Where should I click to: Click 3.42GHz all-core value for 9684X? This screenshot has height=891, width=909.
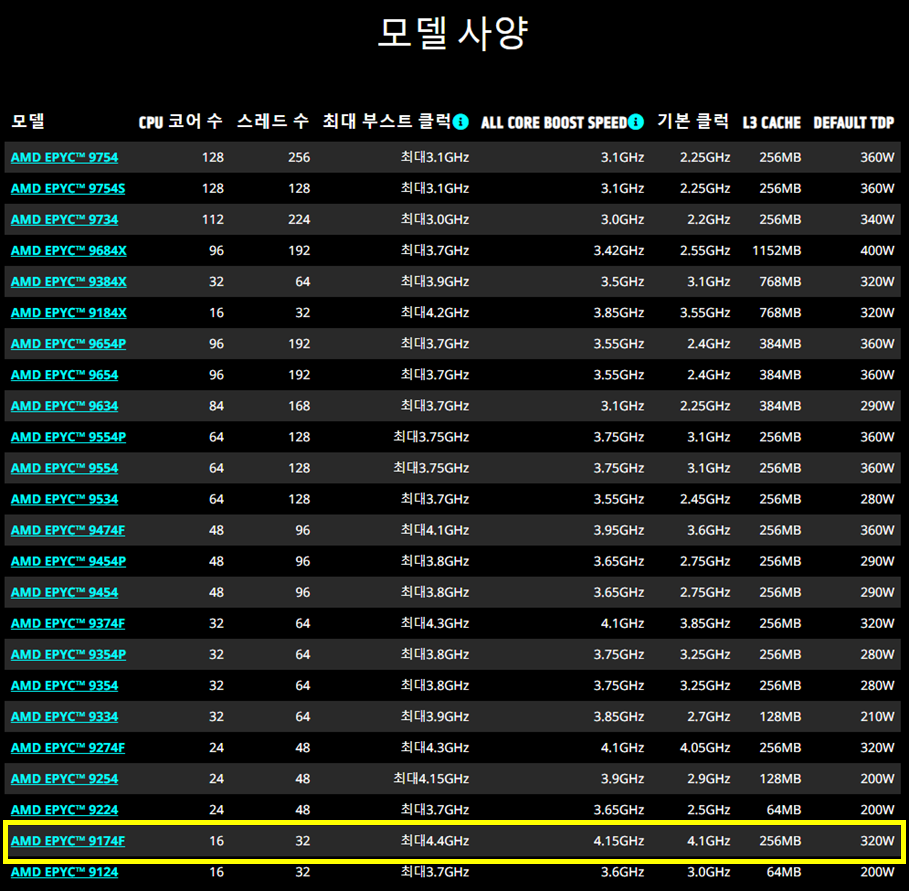point(619,250)
